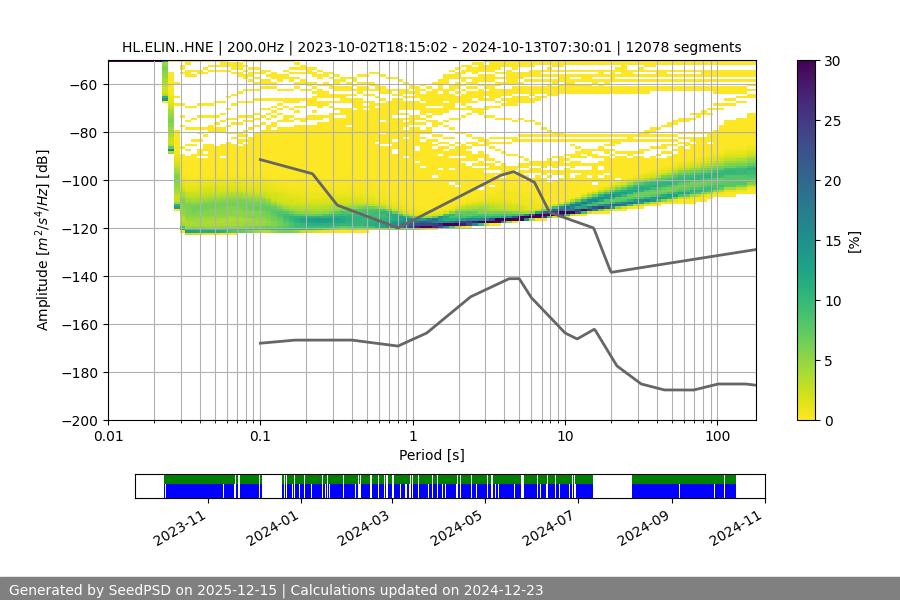
Task: Click "Calculations updated on 2024-12-23" footer text
Action: coord(416,590)
